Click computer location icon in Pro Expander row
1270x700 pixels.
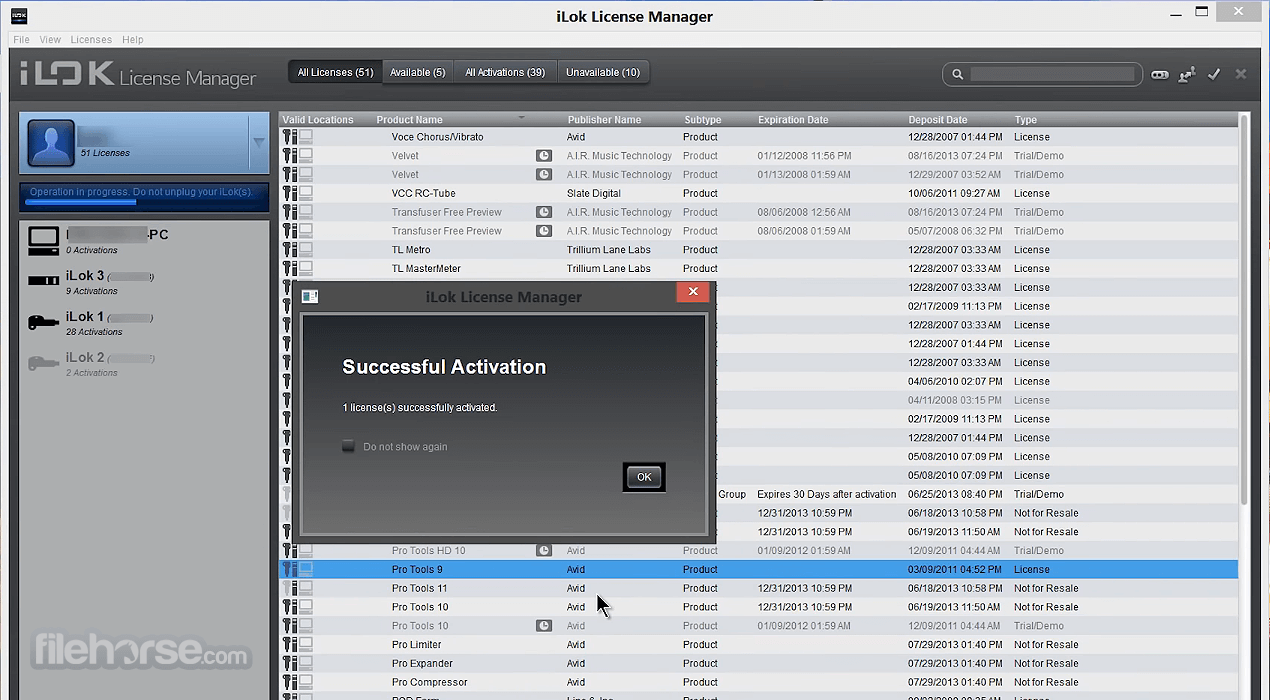tap(306, 663)
